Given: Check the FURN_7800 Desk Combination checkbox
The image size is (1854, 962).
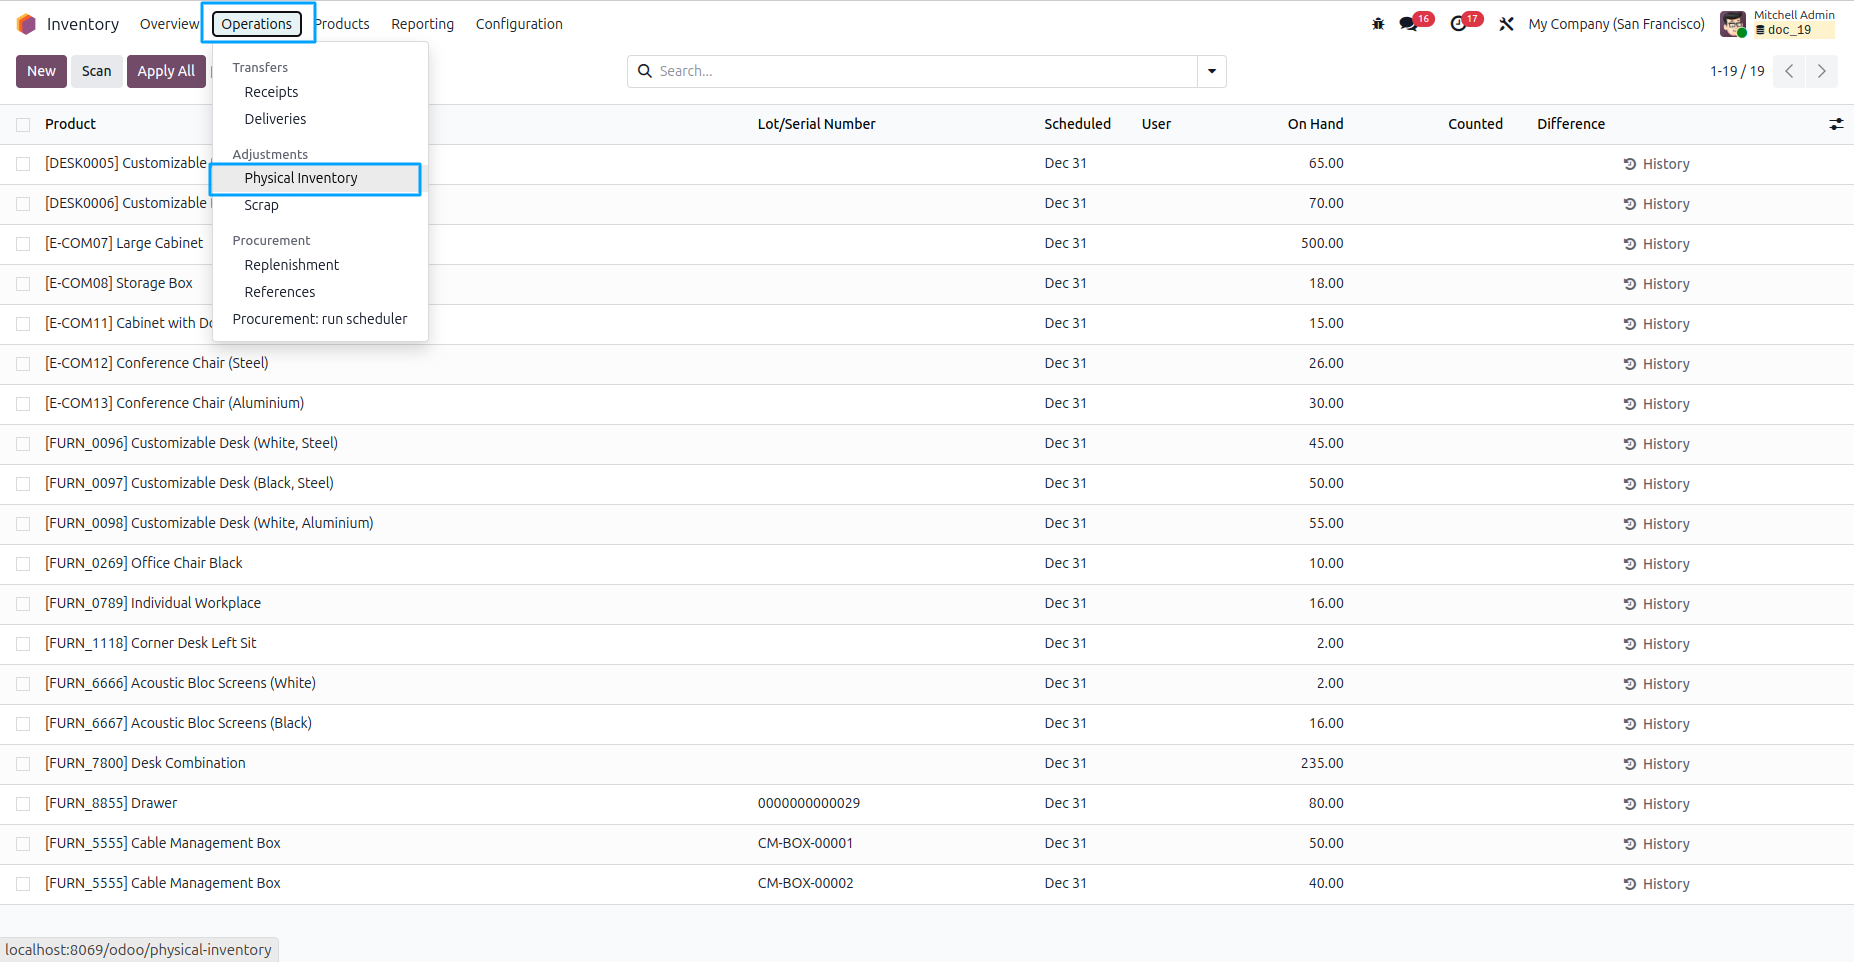Looking at the screenshot, I should pyautogui.click(x=23, y=764).
